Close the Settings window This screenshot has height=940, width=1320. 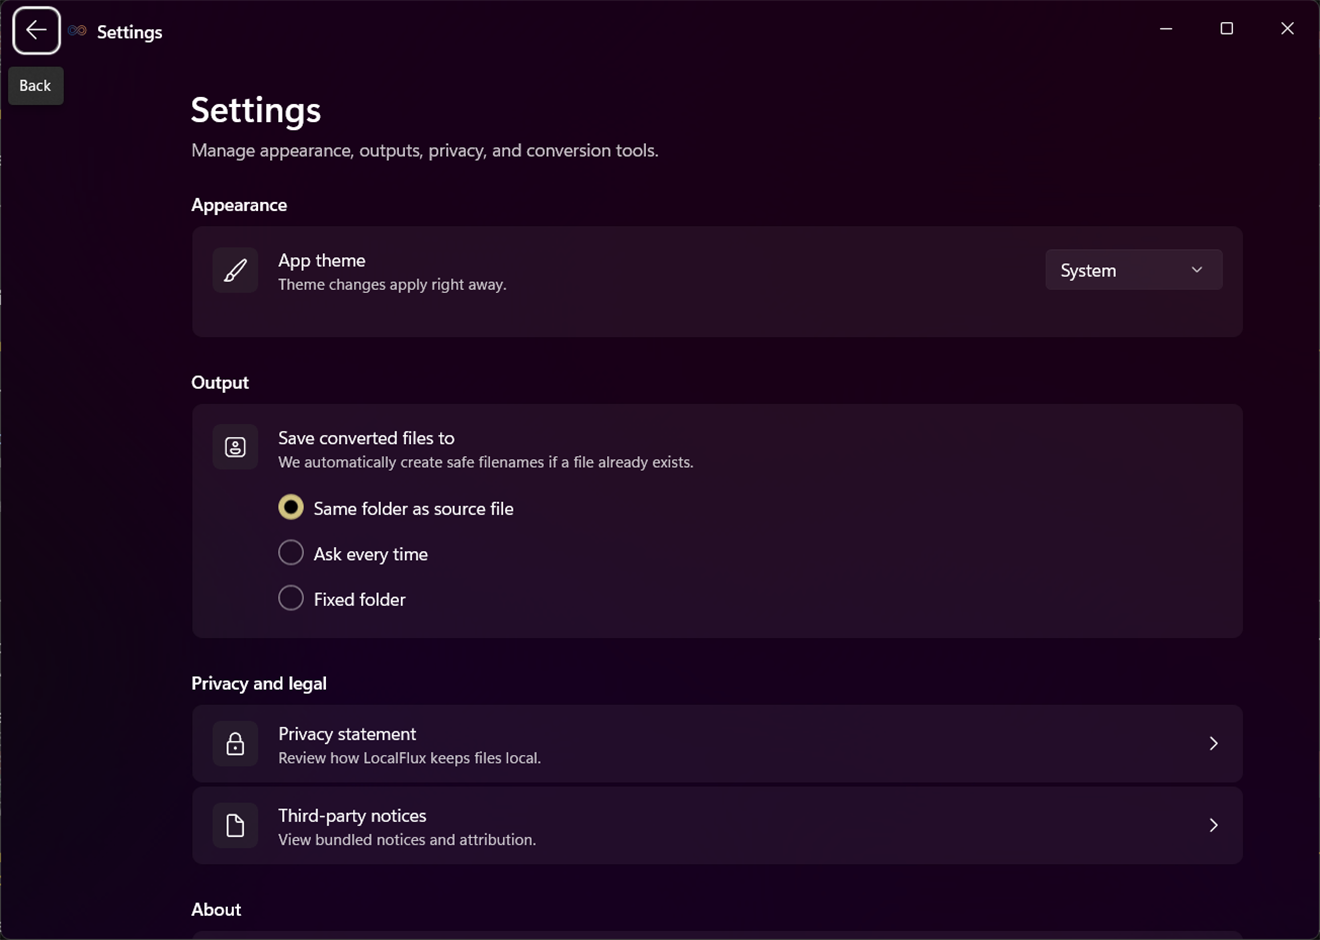1288,29
